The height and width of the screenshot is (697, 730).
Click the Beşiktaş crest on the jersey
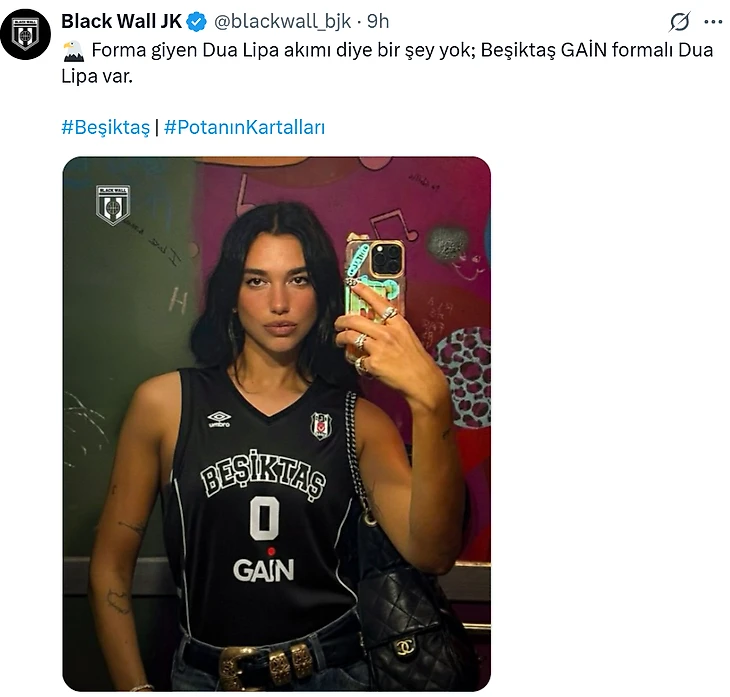coord(321,426)
